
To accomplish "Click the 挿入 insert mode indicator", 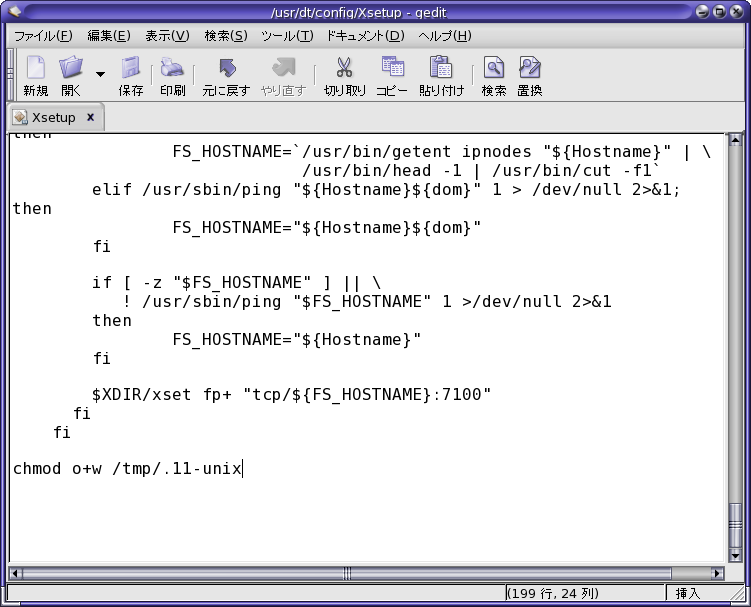I will [x=687, y=594].
